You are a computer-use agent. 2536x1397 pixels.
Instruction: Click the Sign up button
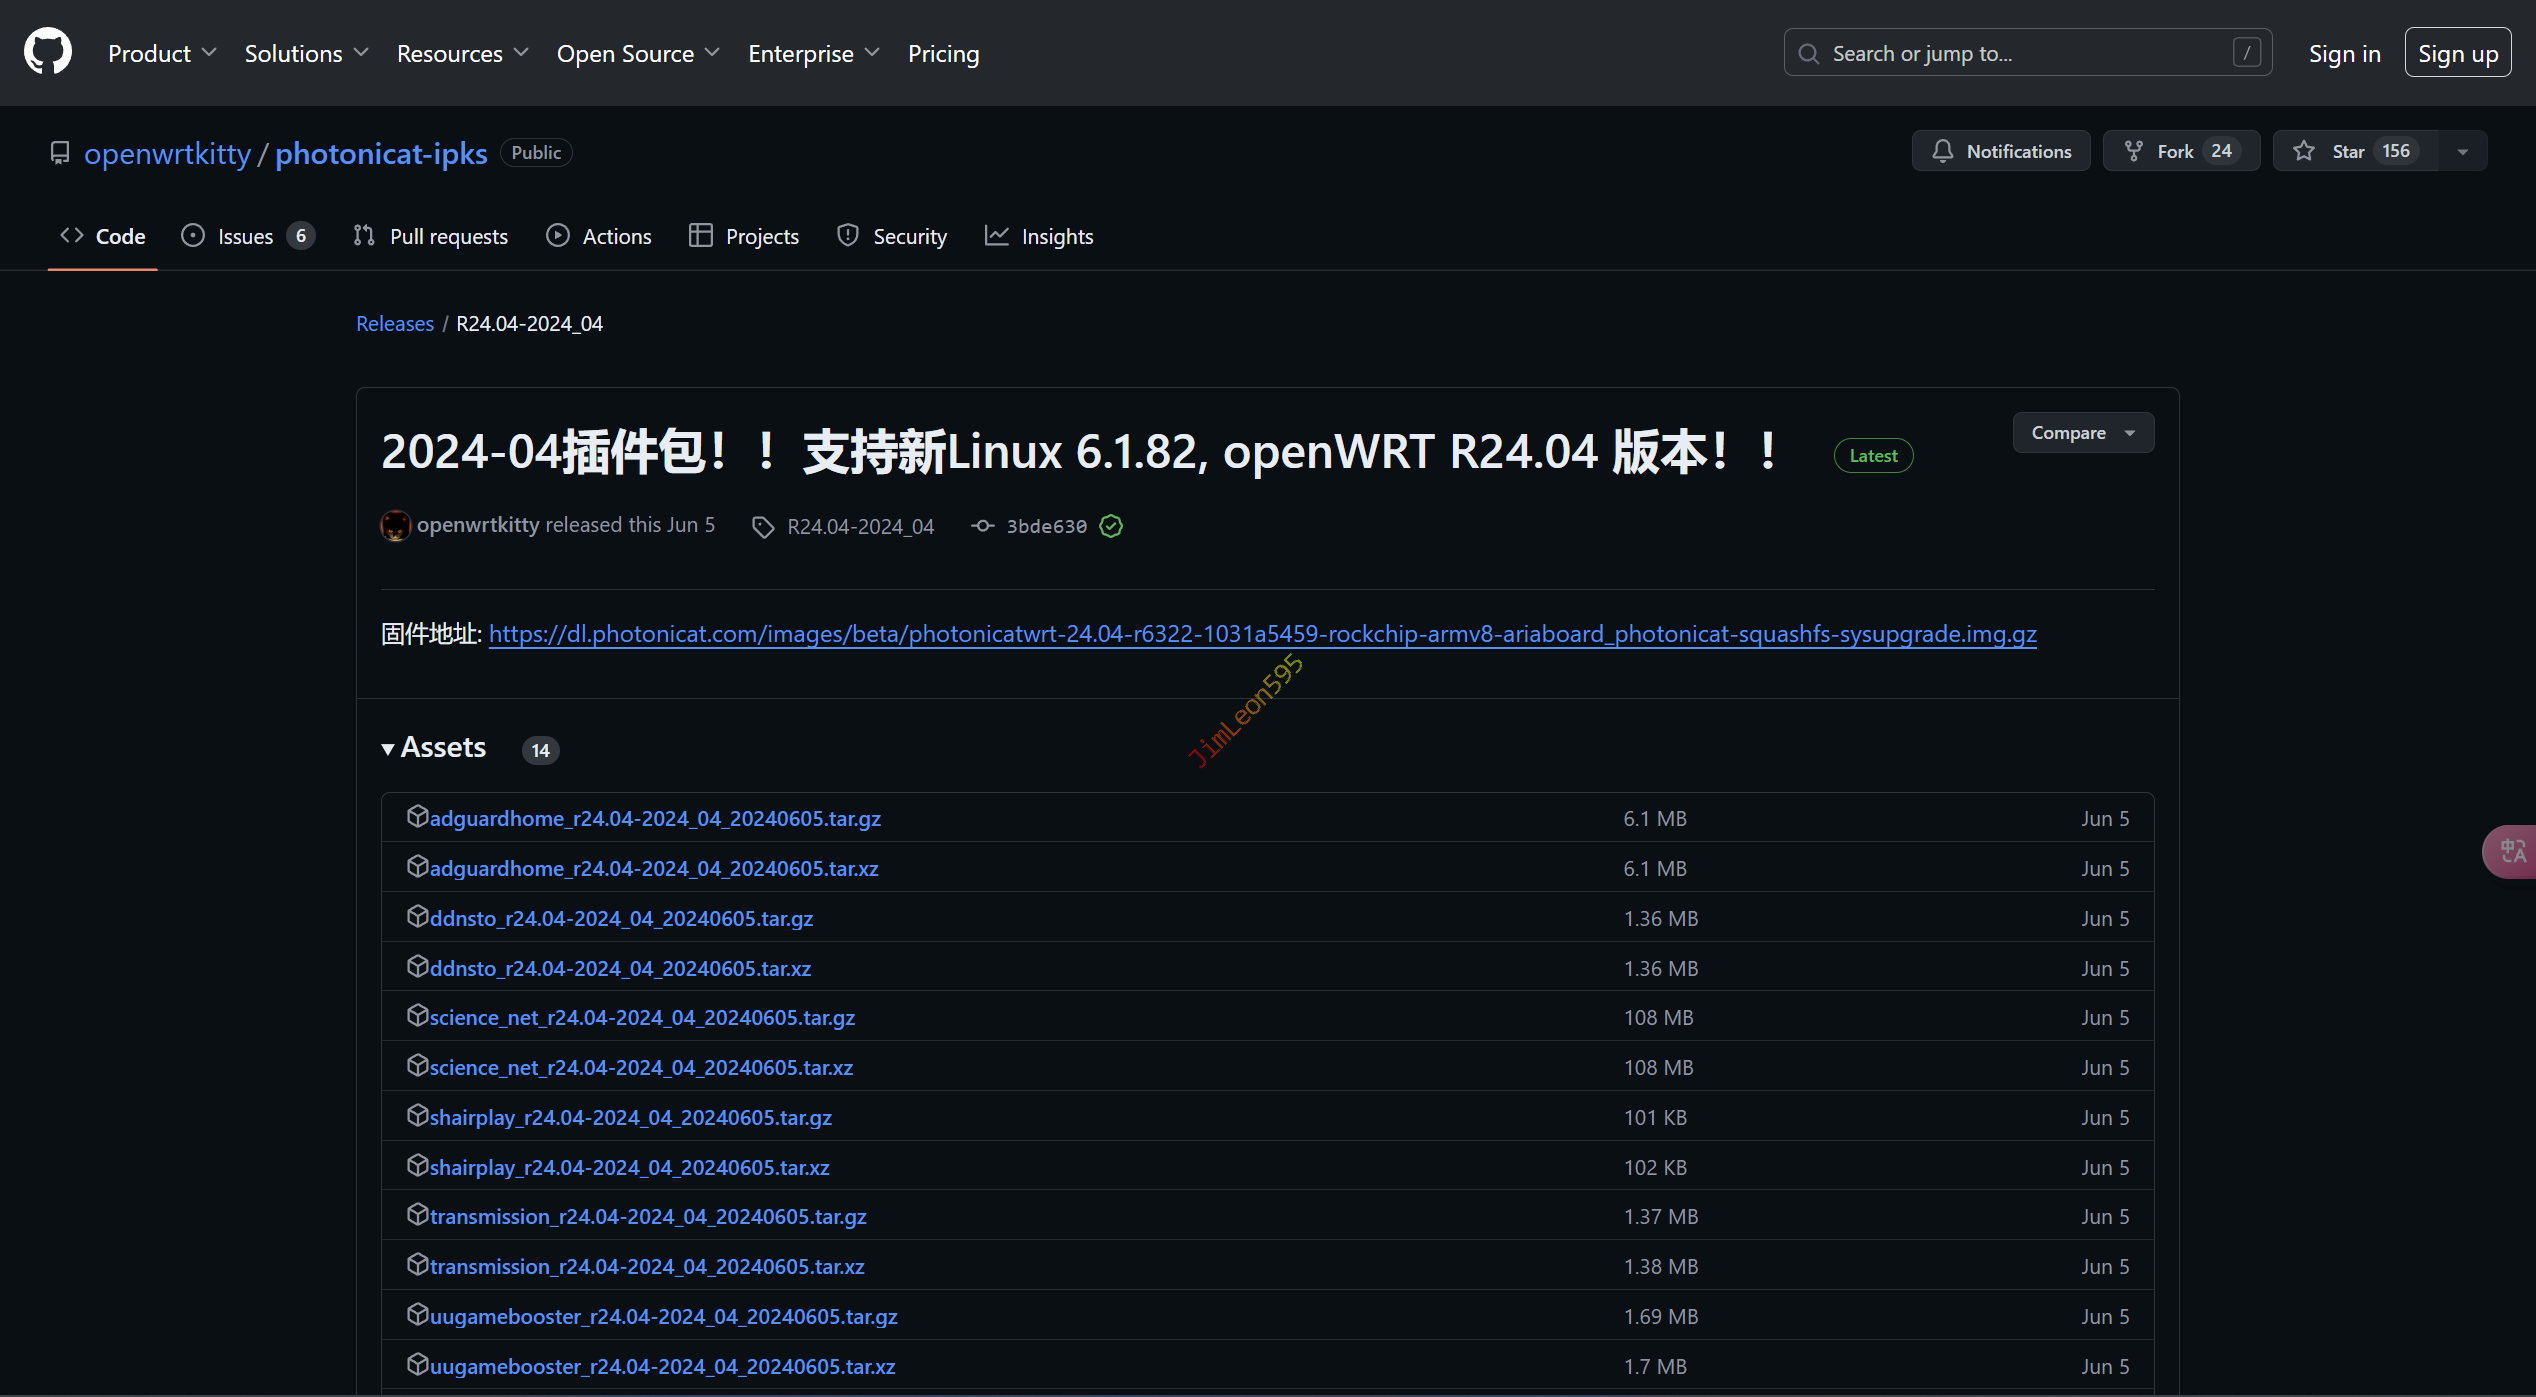point(2457,53)
